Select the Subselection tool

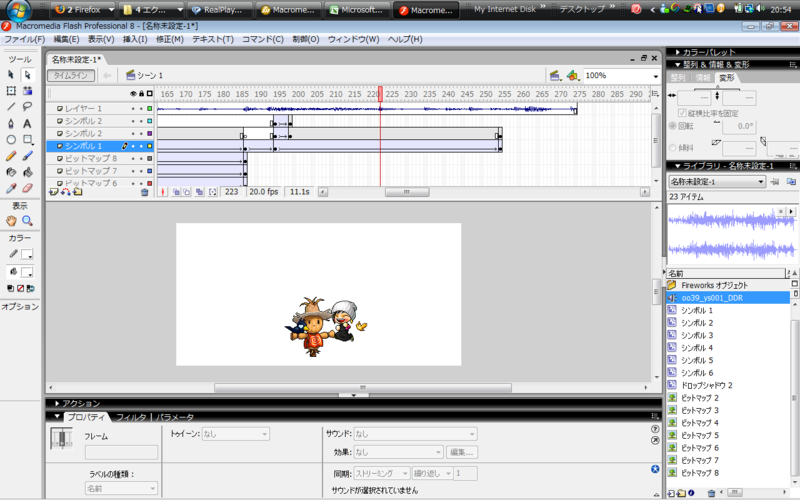pos(28,74)
